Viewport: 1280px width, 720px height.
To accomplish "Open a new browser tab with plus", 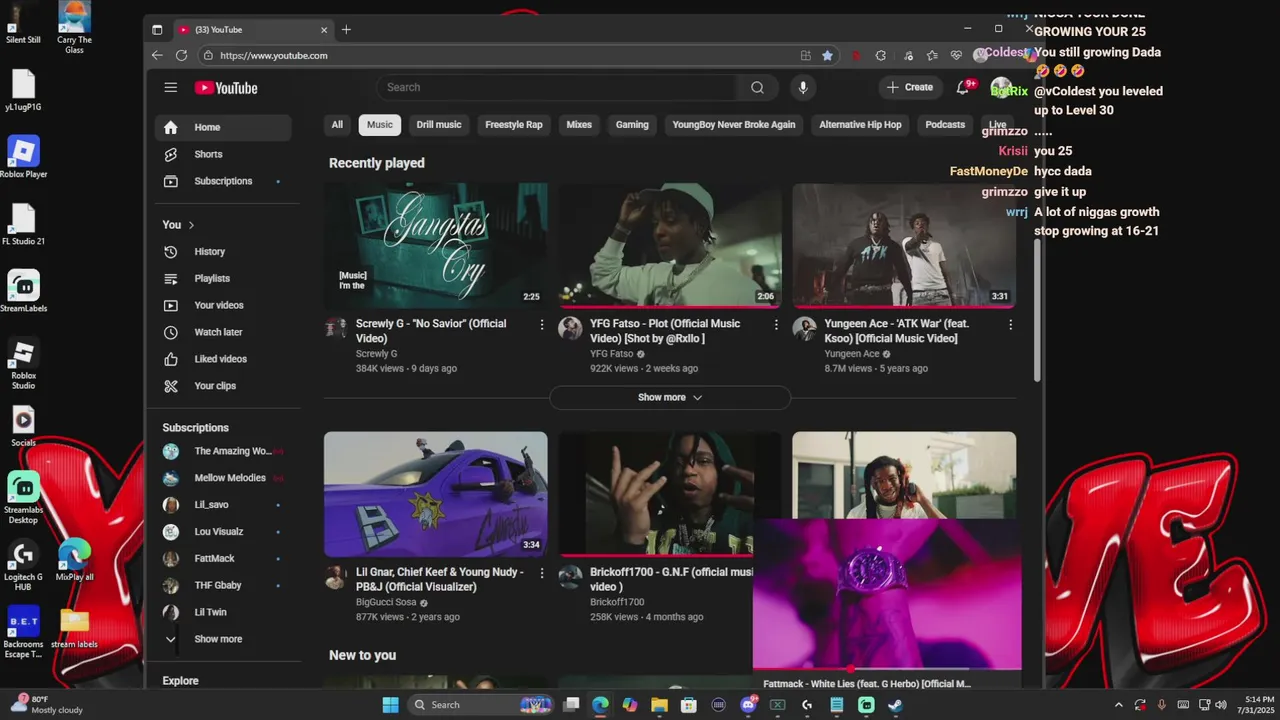I will point(346,30).
